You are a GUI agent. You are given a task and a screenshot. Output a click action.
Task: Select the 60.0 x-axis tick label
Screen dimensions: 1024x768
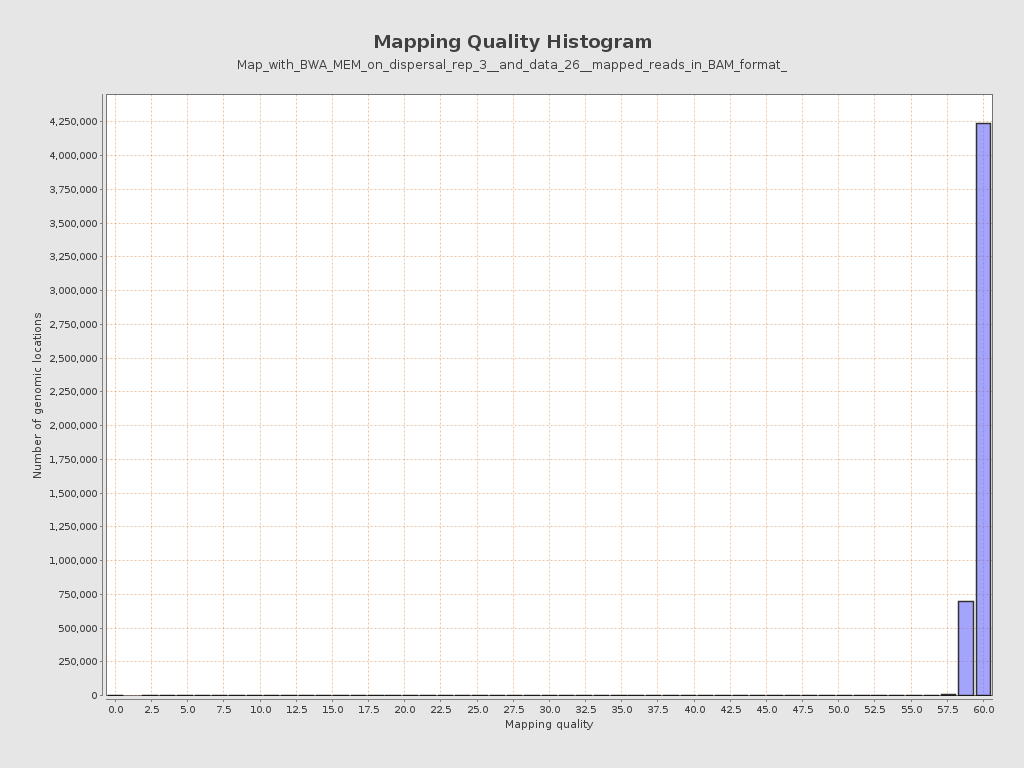click(x=984, y=706)
